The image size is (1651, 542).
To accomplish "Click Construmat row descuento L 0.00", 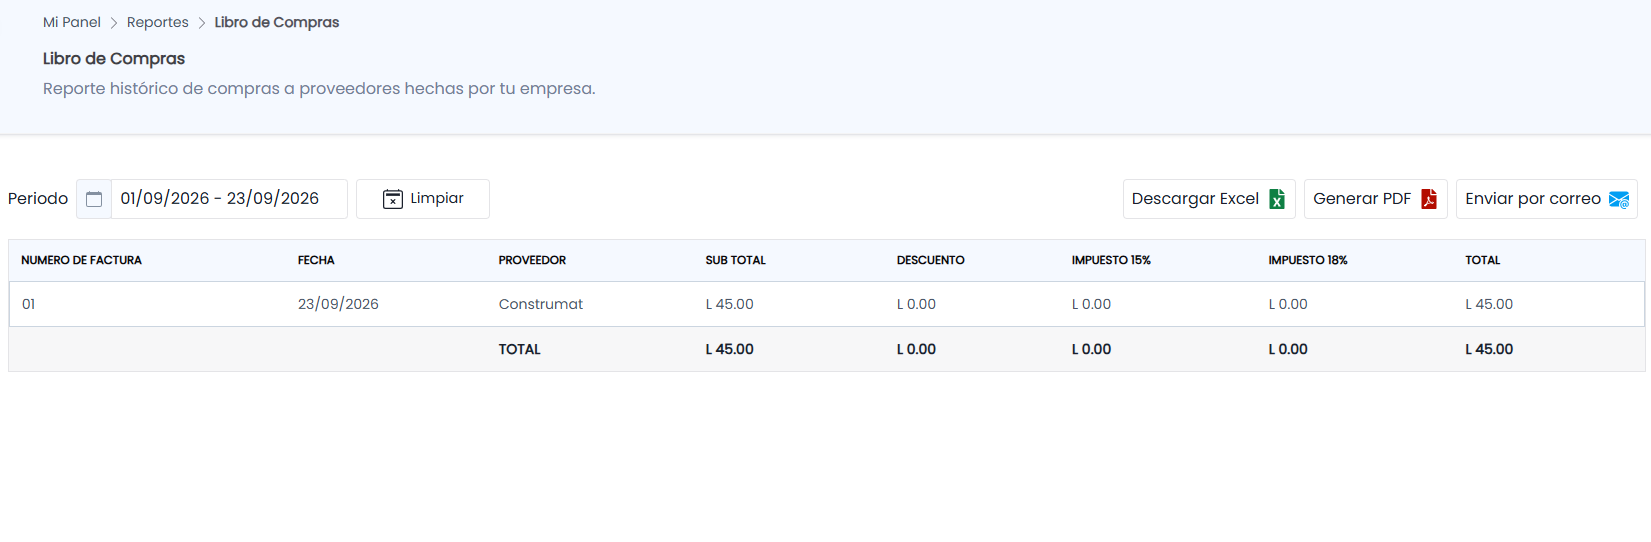I will (916, 304).
